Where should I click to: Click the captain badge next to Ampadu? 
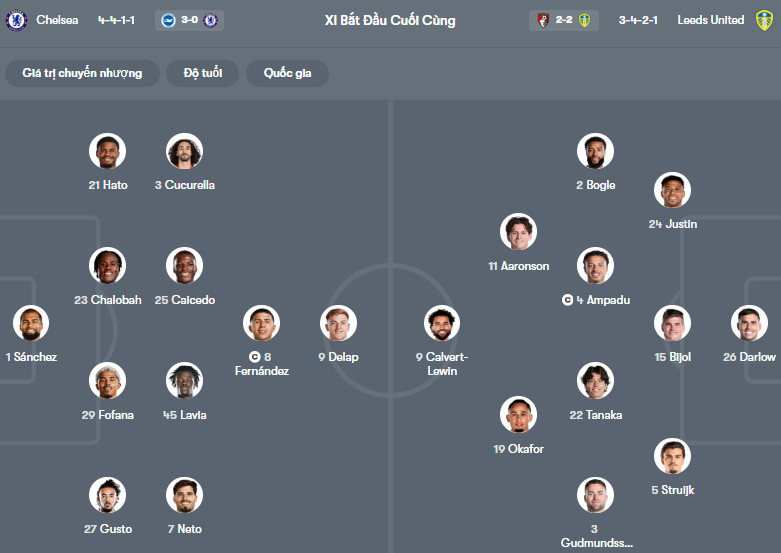click(567, 300)
